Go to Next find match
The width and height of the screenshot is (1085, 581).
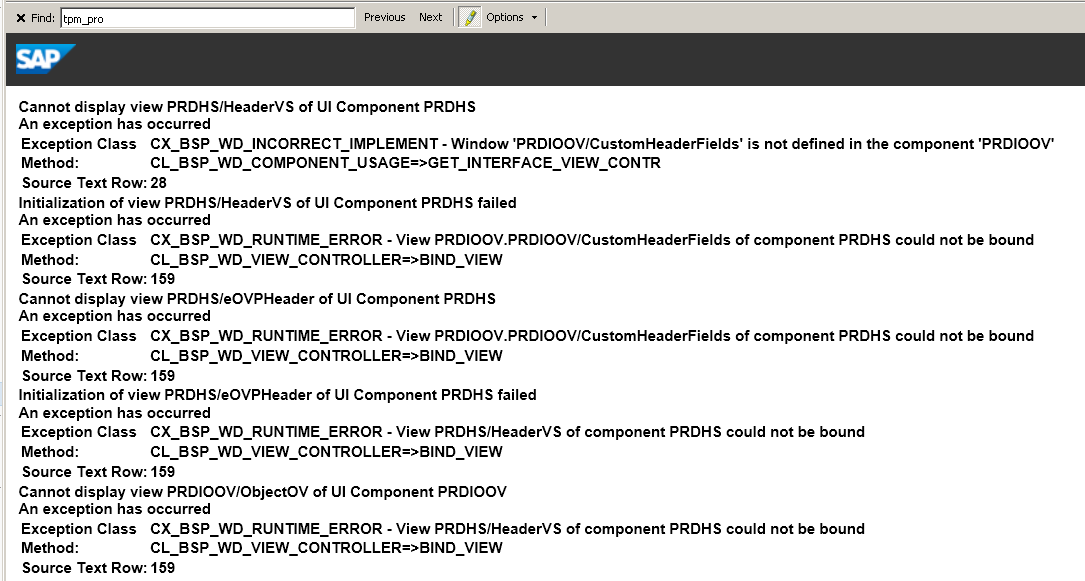click(x=430, y=17)
